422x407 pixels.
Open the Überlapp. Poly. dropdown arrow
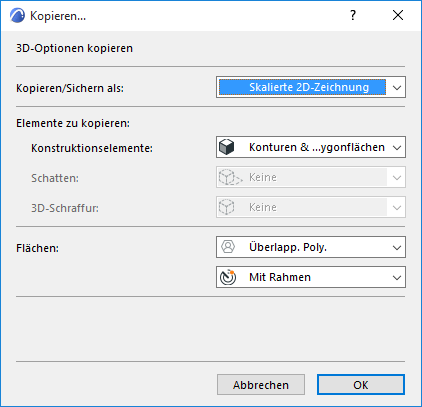pyautogui.click(x=397, y=247)
